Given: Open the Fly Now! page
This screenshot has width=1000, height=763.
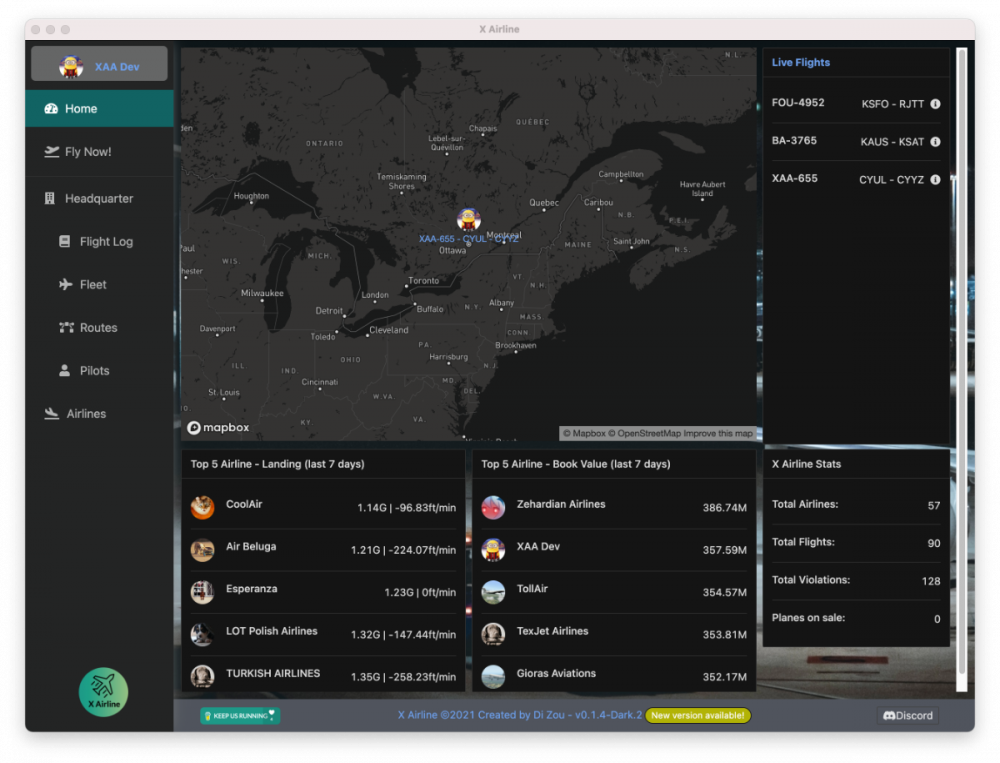Looking at the screenshot, I should click(x=99, y=152).
